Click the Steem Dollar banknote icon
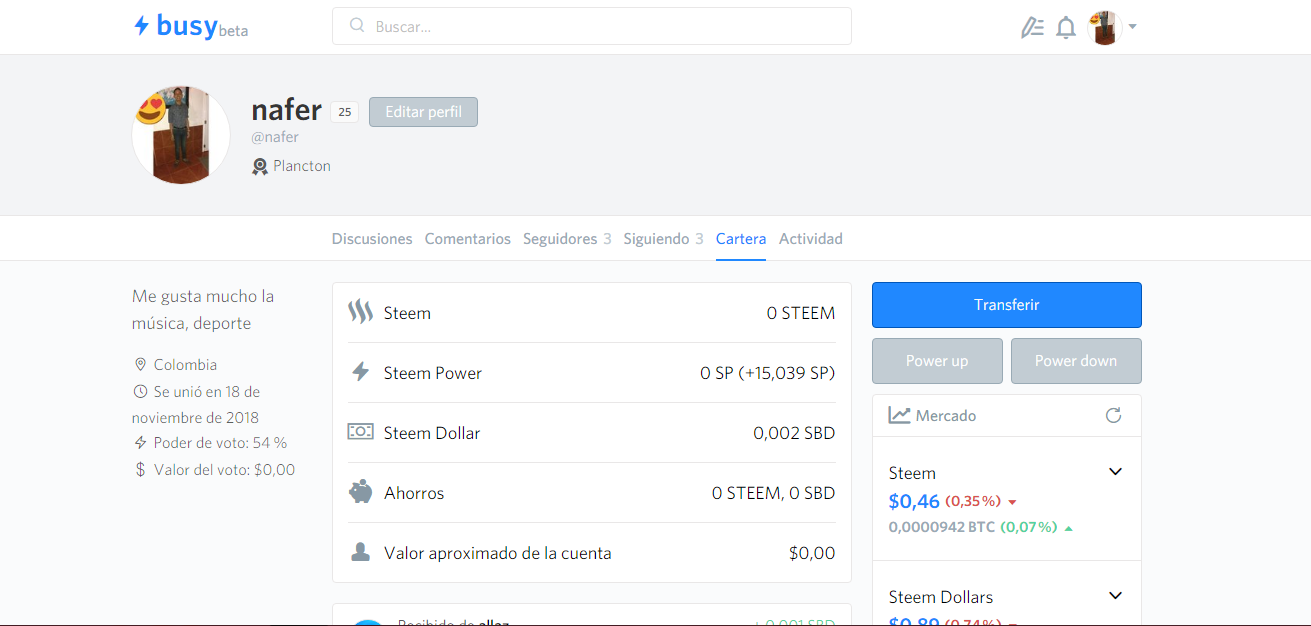The width and height of the screenshot is (1311, 626). click(x=360, y=432)
